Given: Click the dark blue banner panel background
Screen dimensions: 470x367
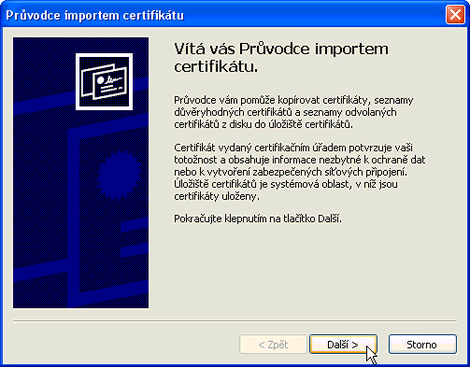Looking at the screenshot, I should pyautogui.click(x=40, y=200).
